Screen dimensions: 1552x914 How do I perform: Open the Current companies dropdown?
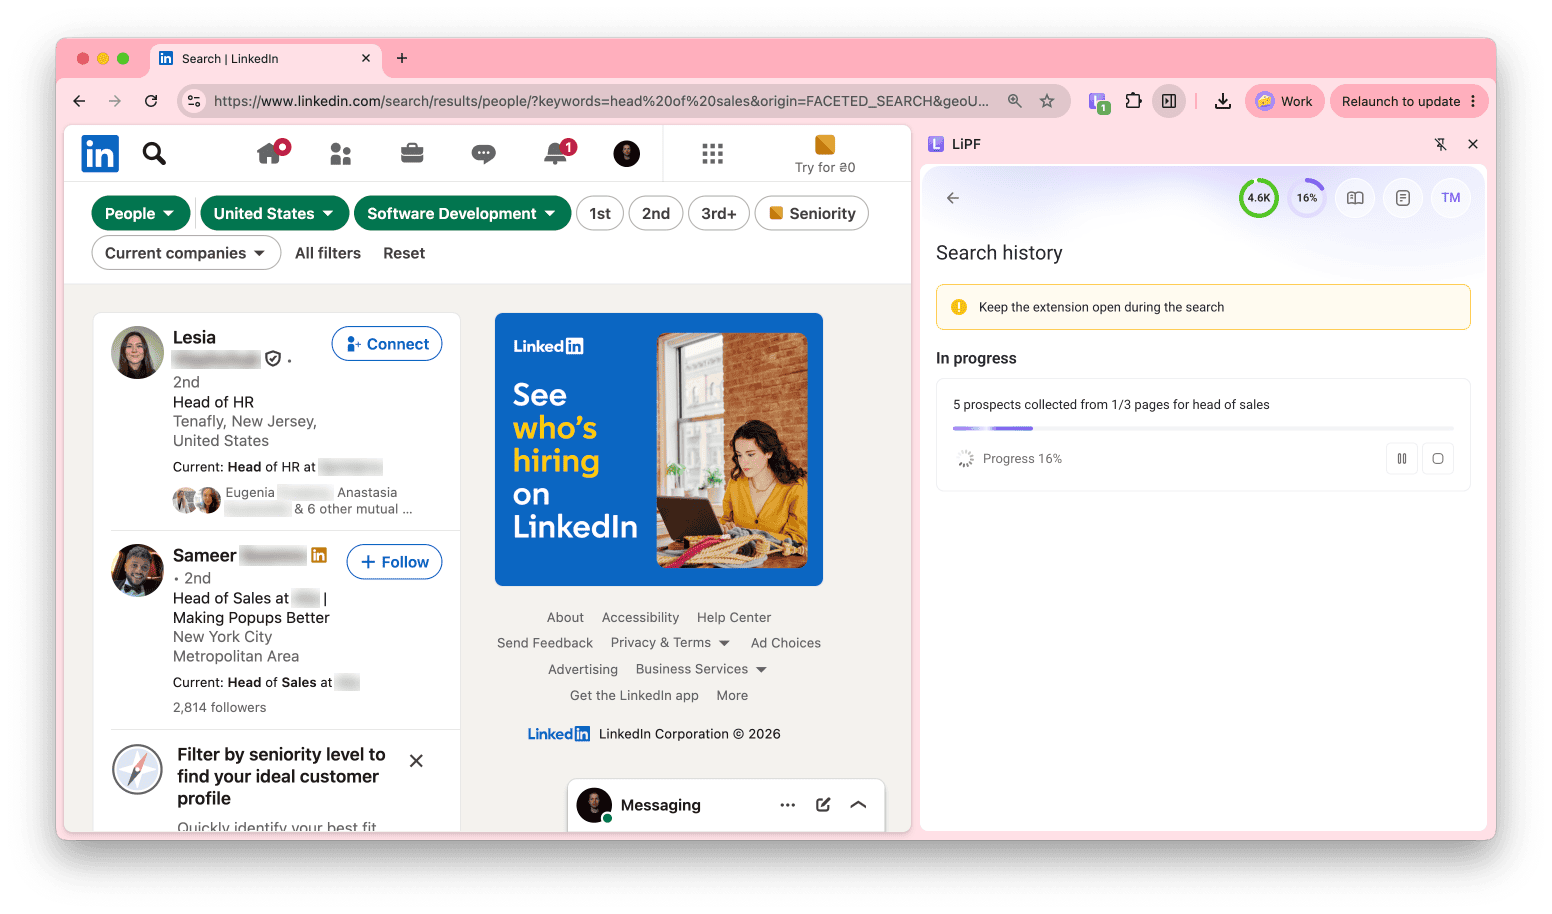[186, 253]
